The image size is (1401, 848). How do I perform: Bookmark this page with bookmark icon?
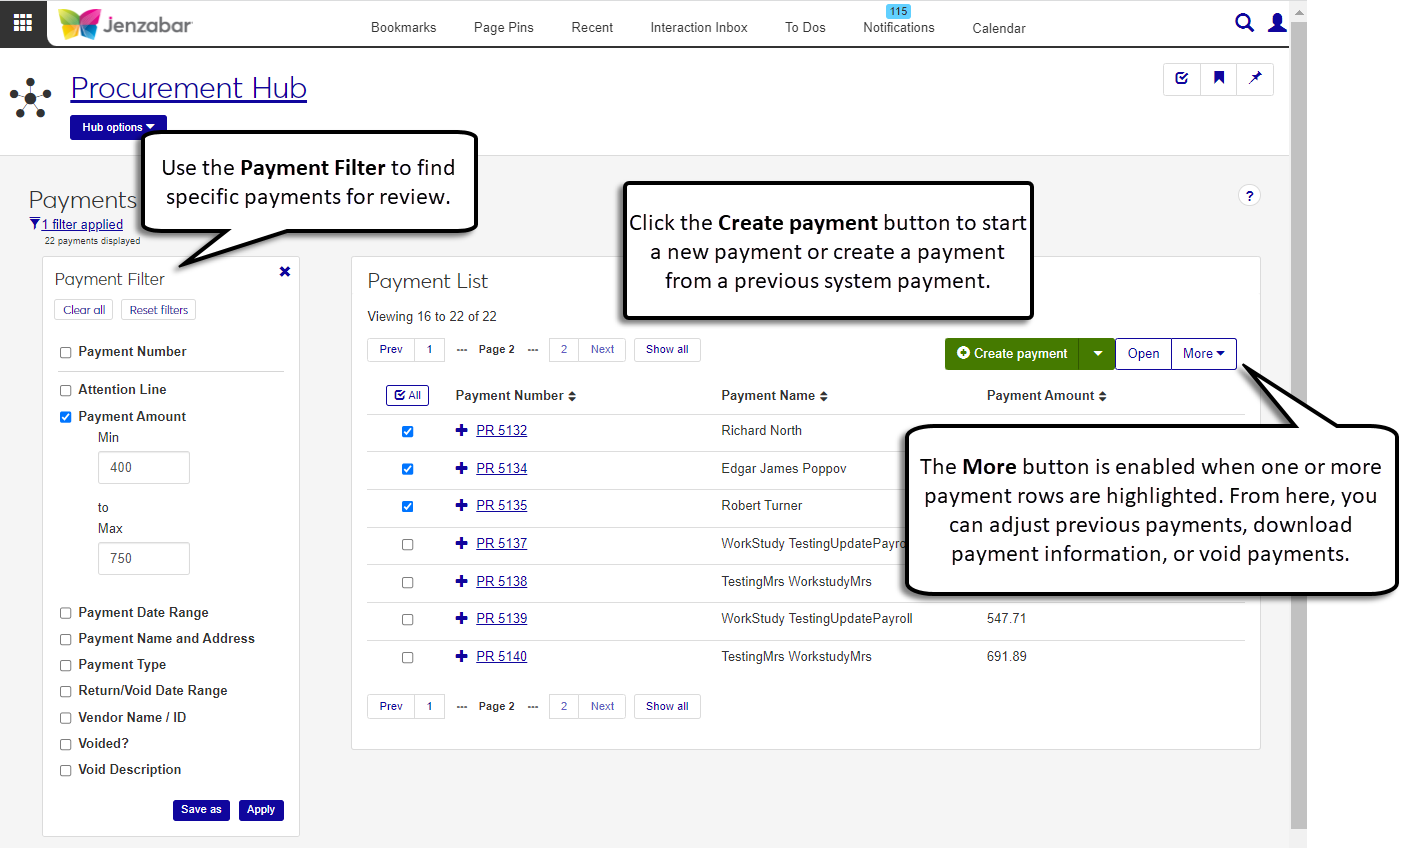pyautogui.click(x=1219, y=78)
